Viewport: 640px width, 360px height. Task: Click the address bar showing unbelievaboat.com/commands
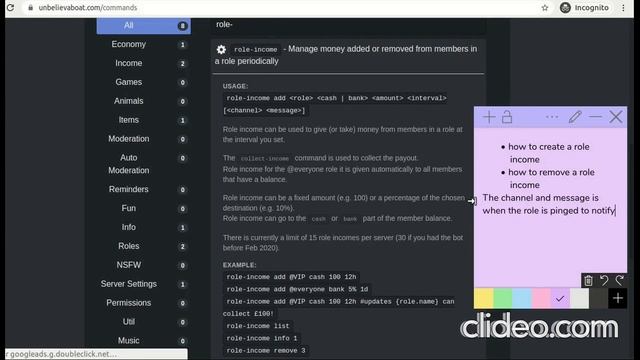pyautogui.click(x=282, y=8)
